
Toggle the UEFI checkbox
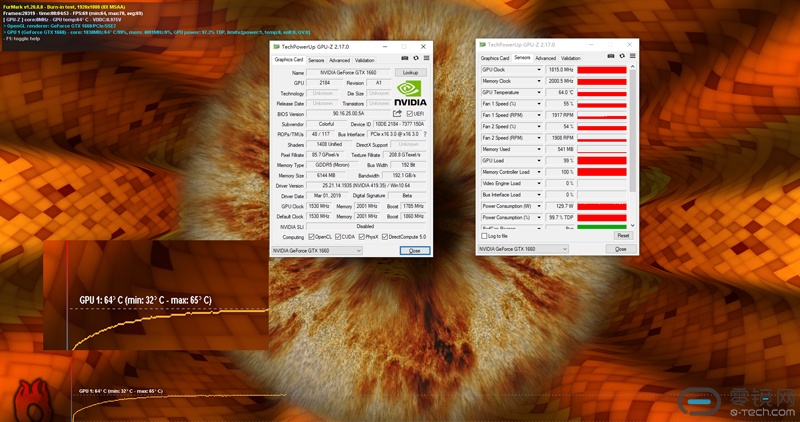pos(410,114)
